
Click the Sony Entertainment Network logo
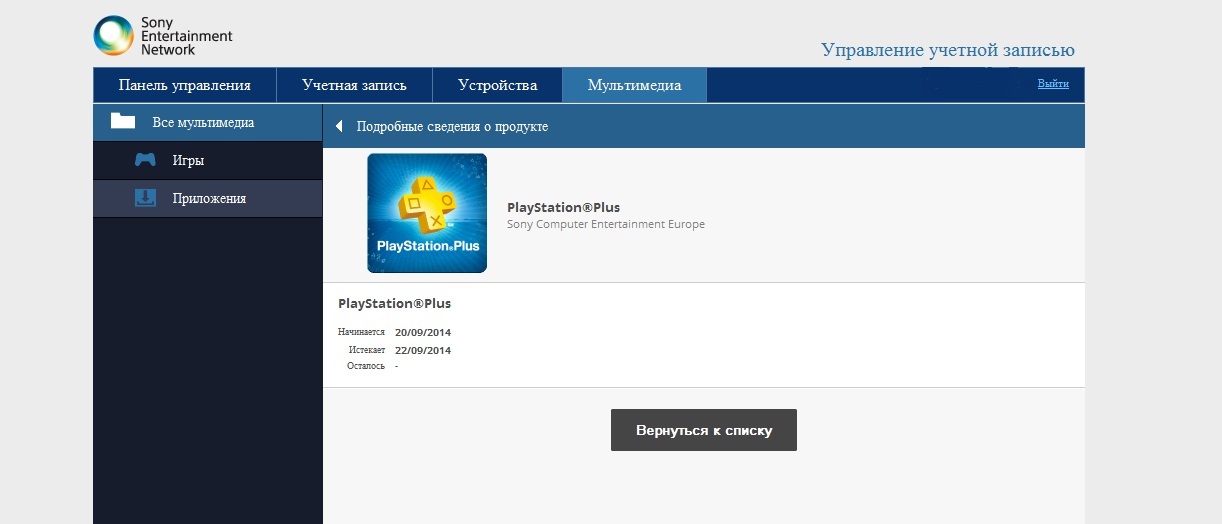[x=162, y=36]
